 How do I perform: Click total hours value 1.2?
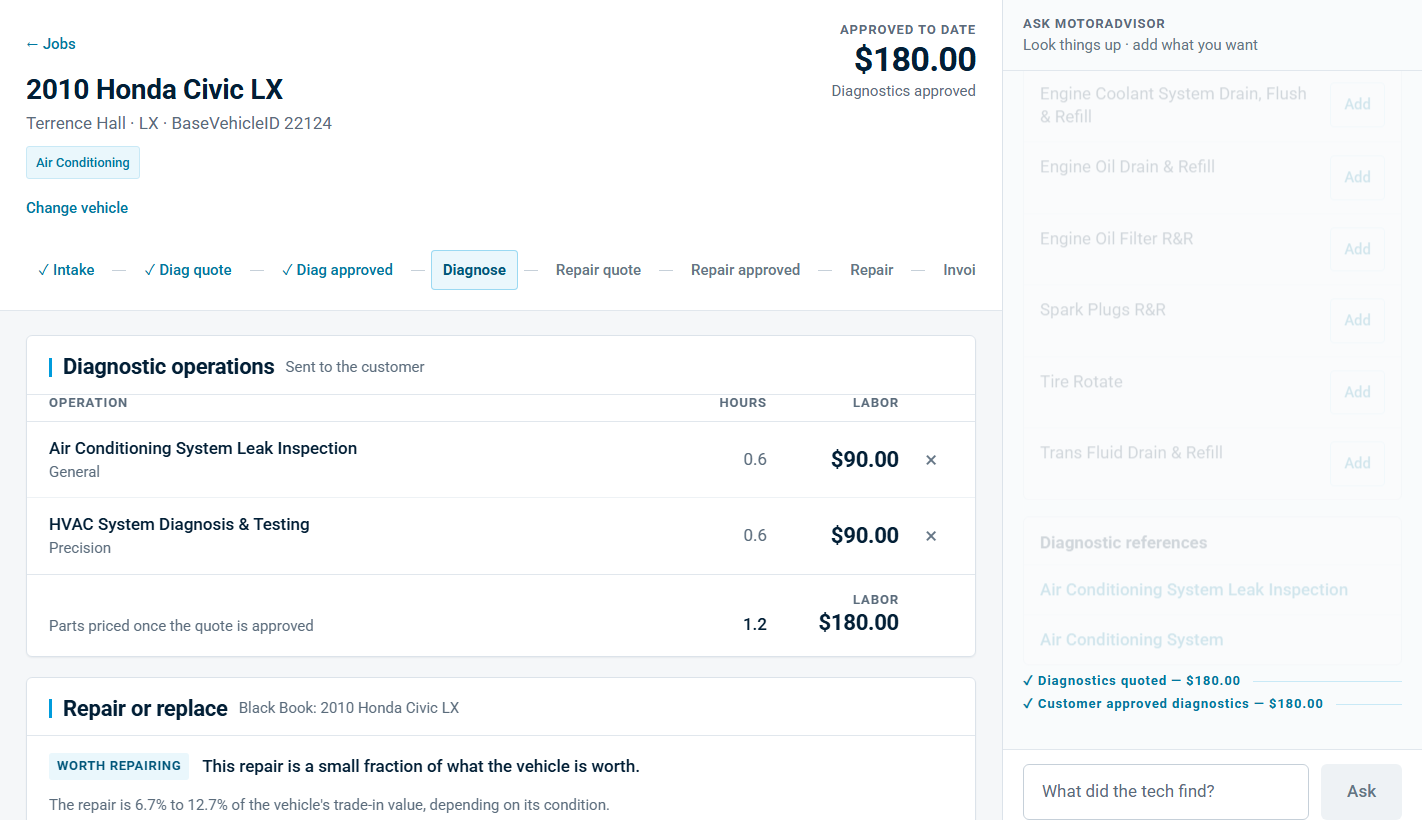tap(755, 625)
